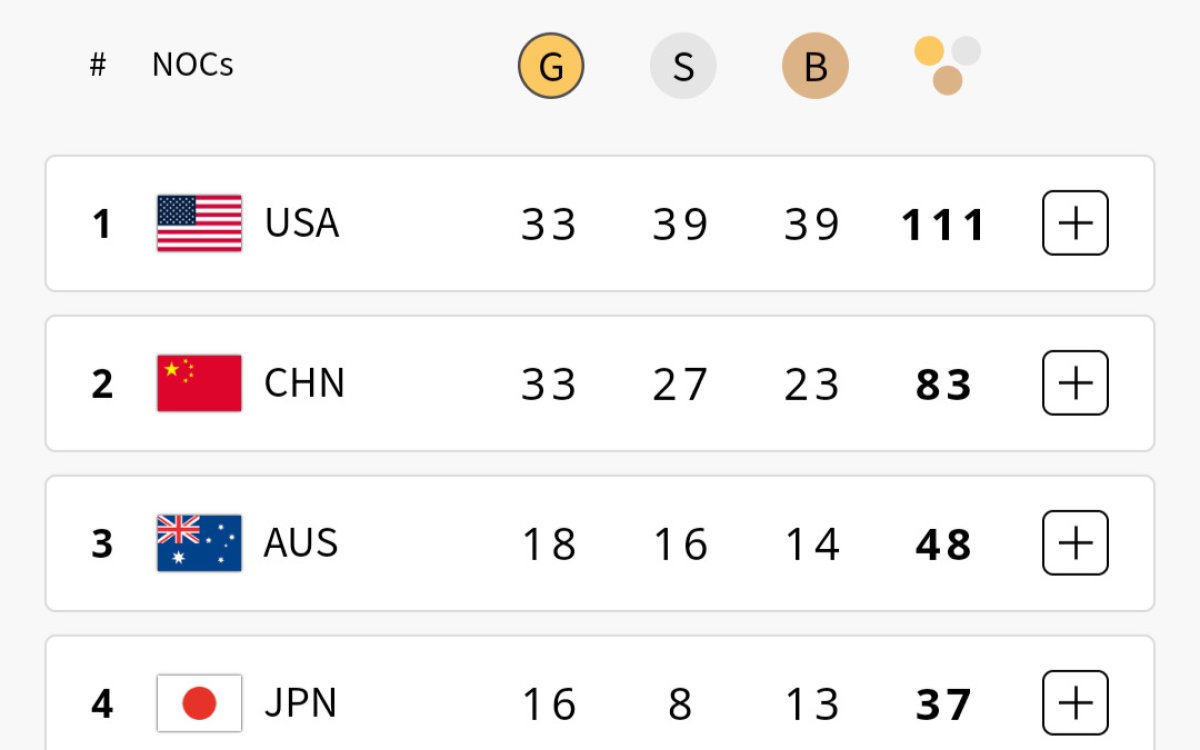Click the silver medal S icon
This screenshot has height=750, width=1200.
[x=683, y=66]
